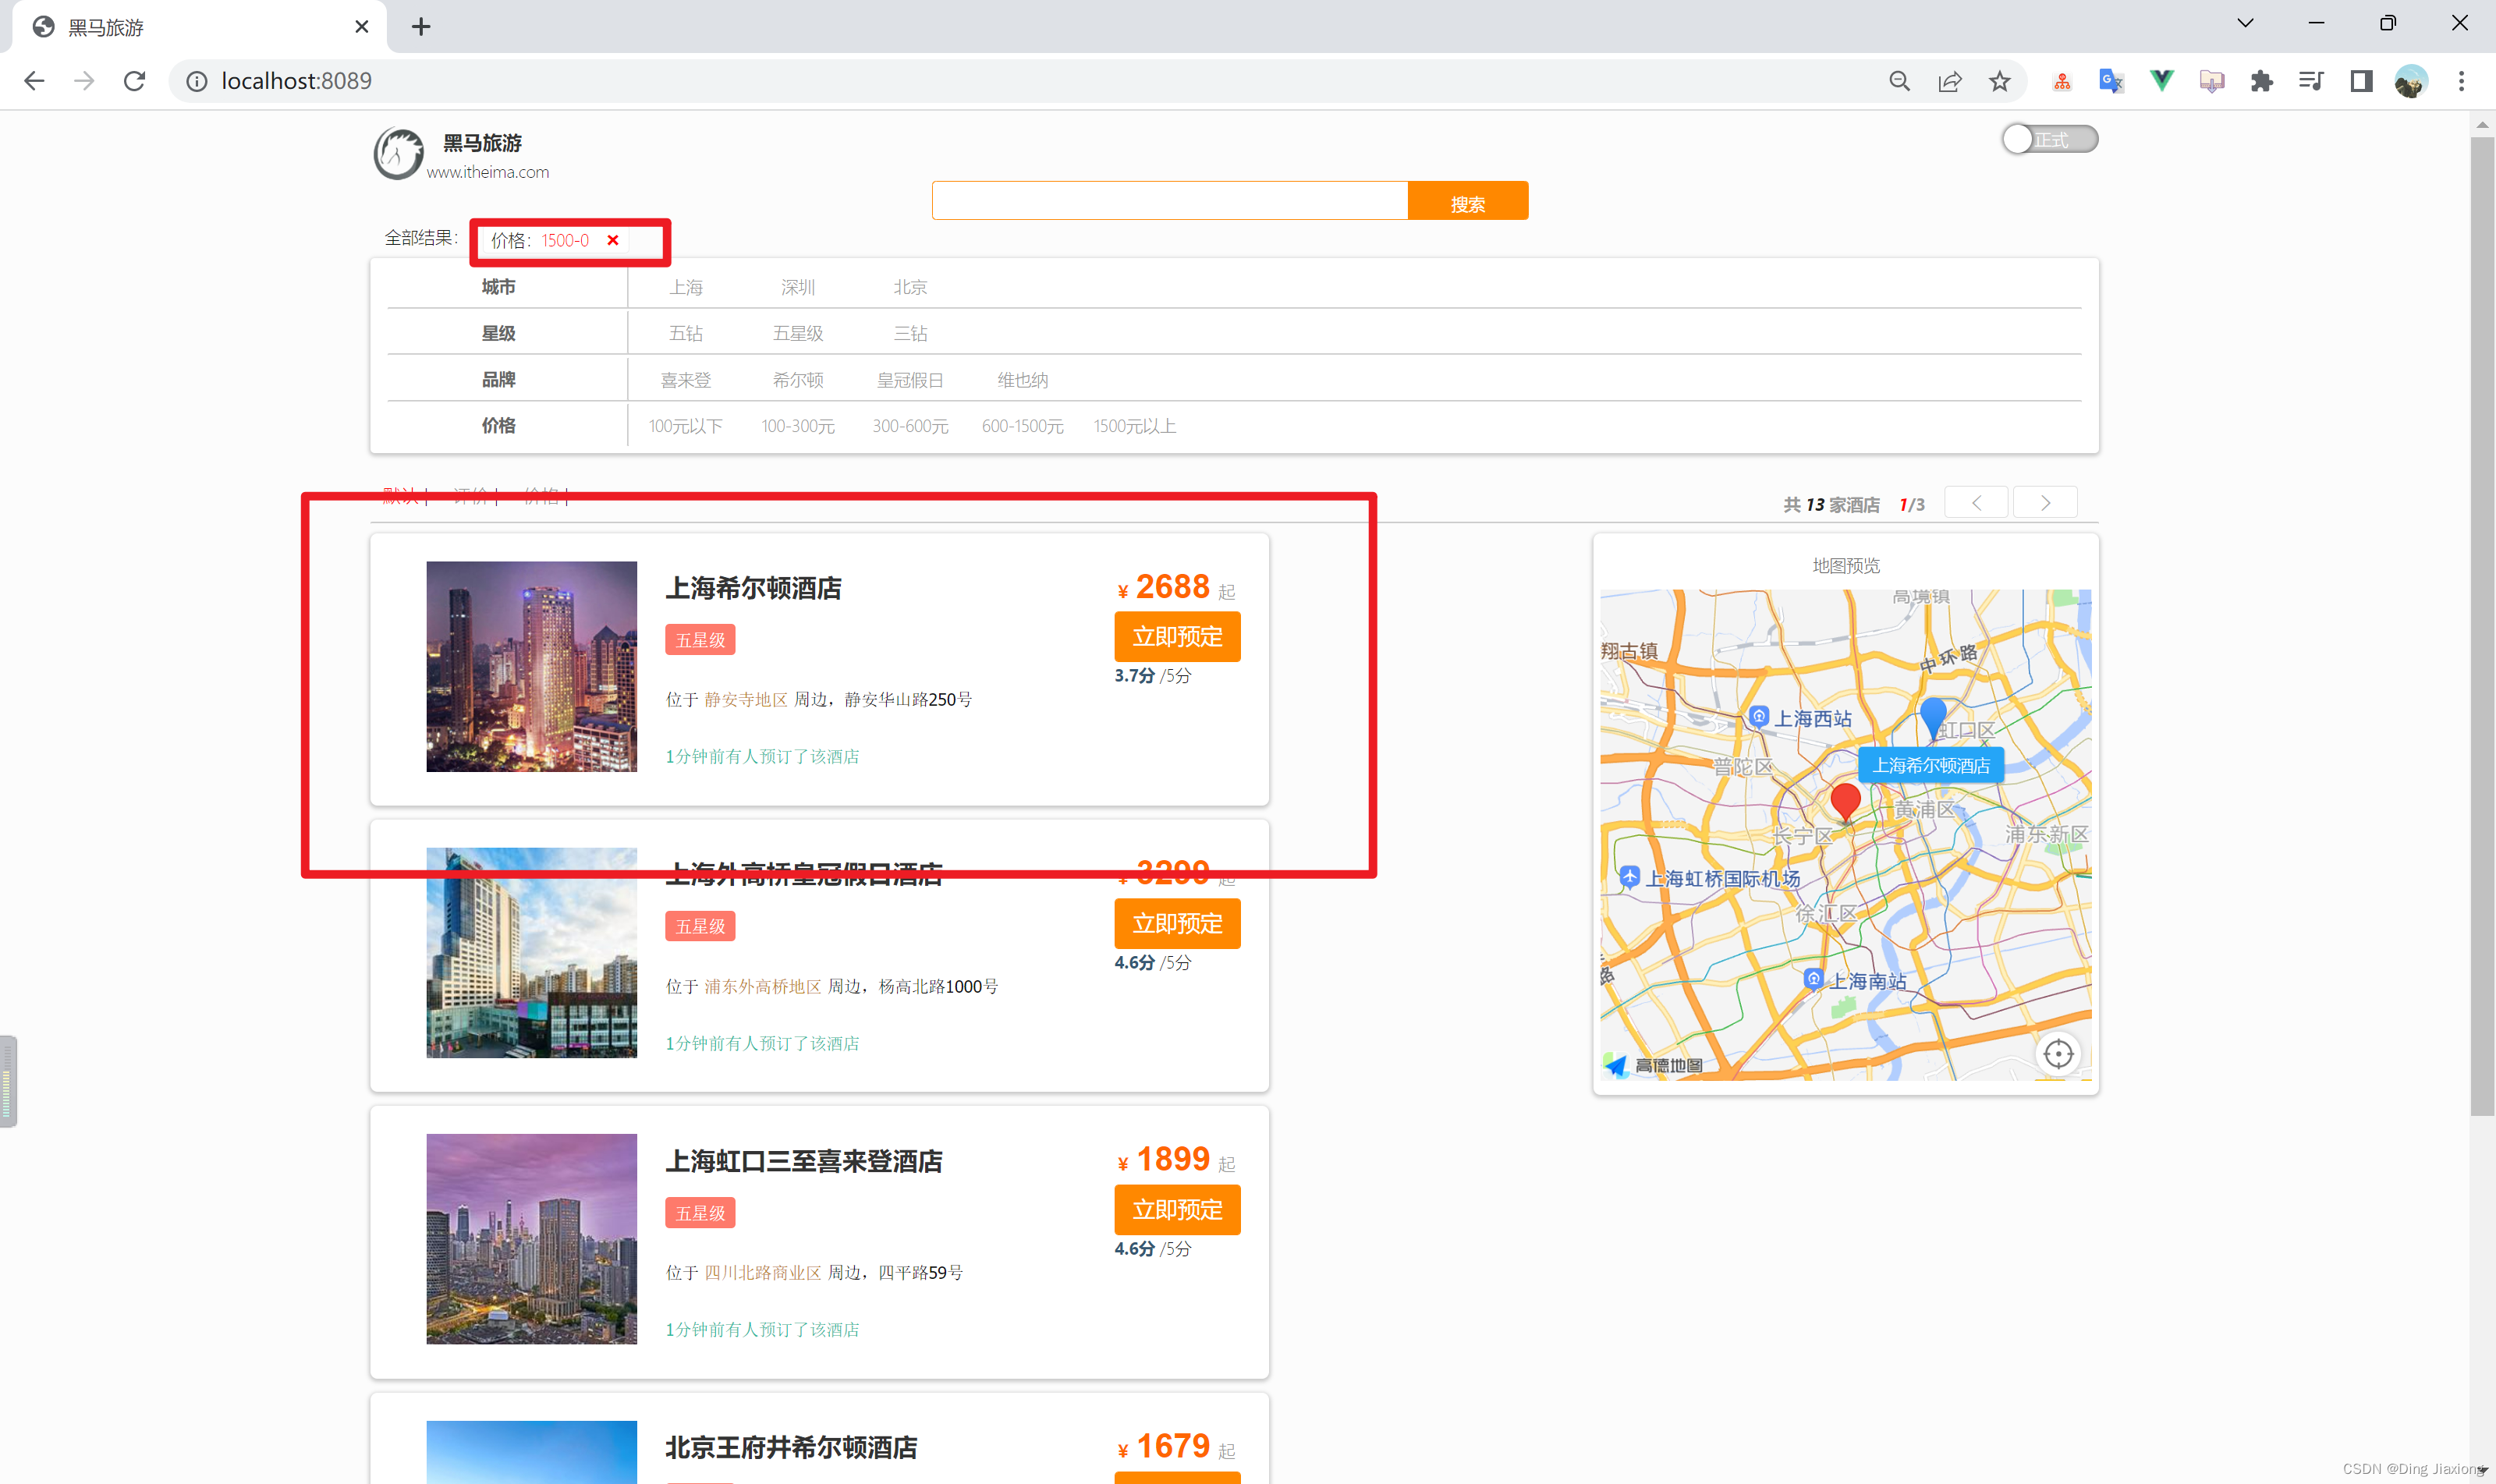This screenshot has width=2496, height=1484.
Task: Open the Vue devtools extension icon
Action: tap(2161, 81)
